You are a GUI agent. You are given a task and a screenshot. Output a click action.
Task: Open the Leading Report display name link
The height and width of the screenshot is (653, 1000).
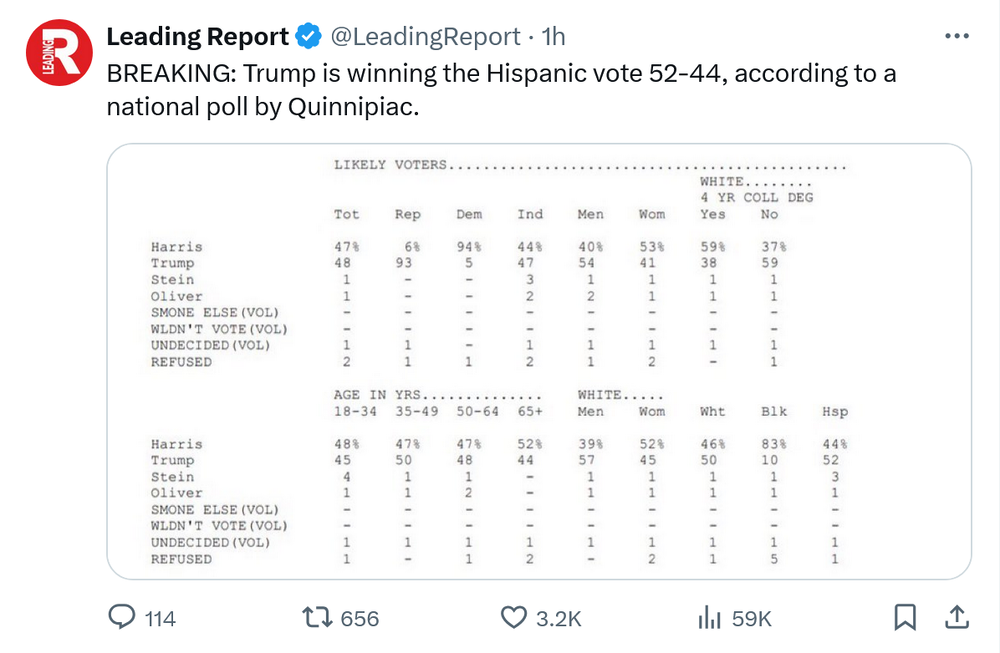(197, 37)
